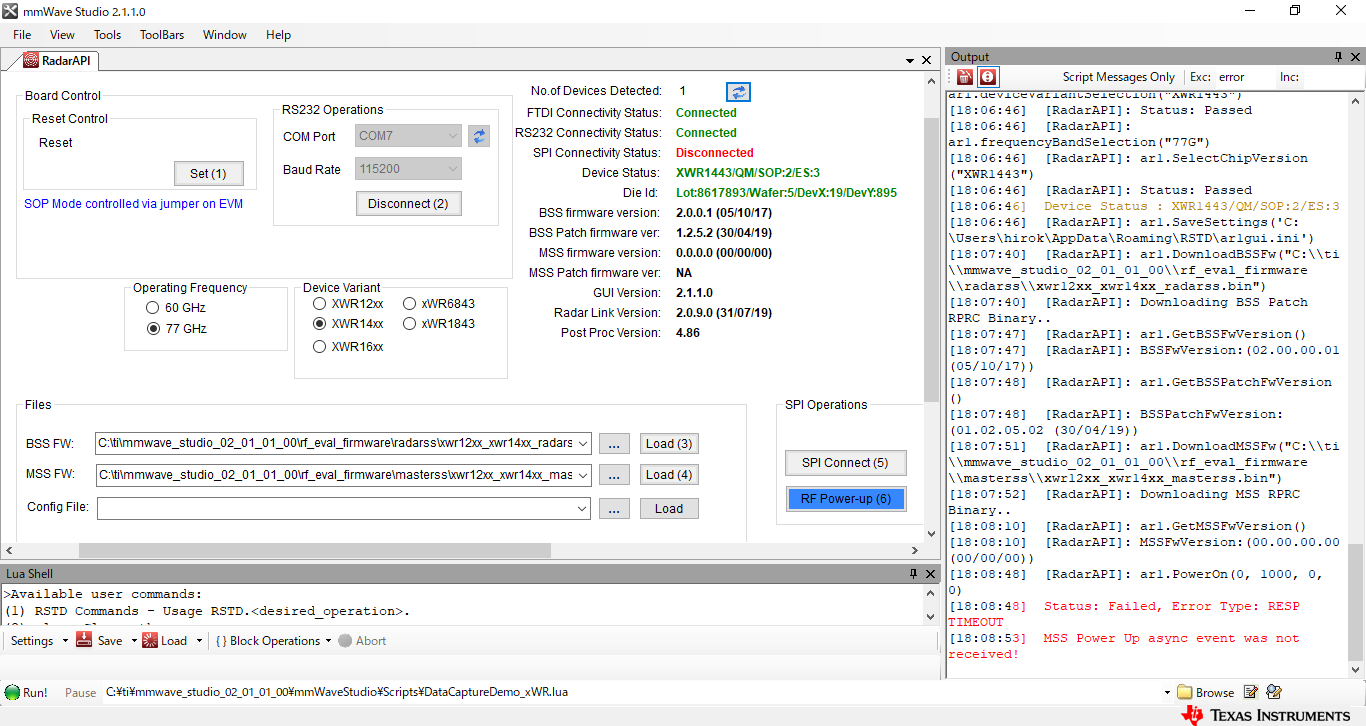
Task: Refresh the COM port list
Action: (x=479, y=136)
